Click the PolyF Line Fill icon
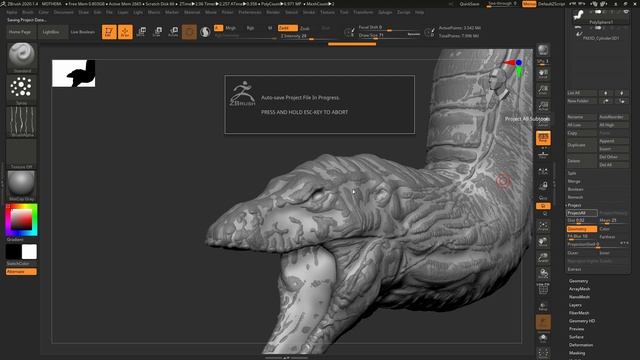Image resolution: width=640 pixels, height=360 pixels. point(543,289)
